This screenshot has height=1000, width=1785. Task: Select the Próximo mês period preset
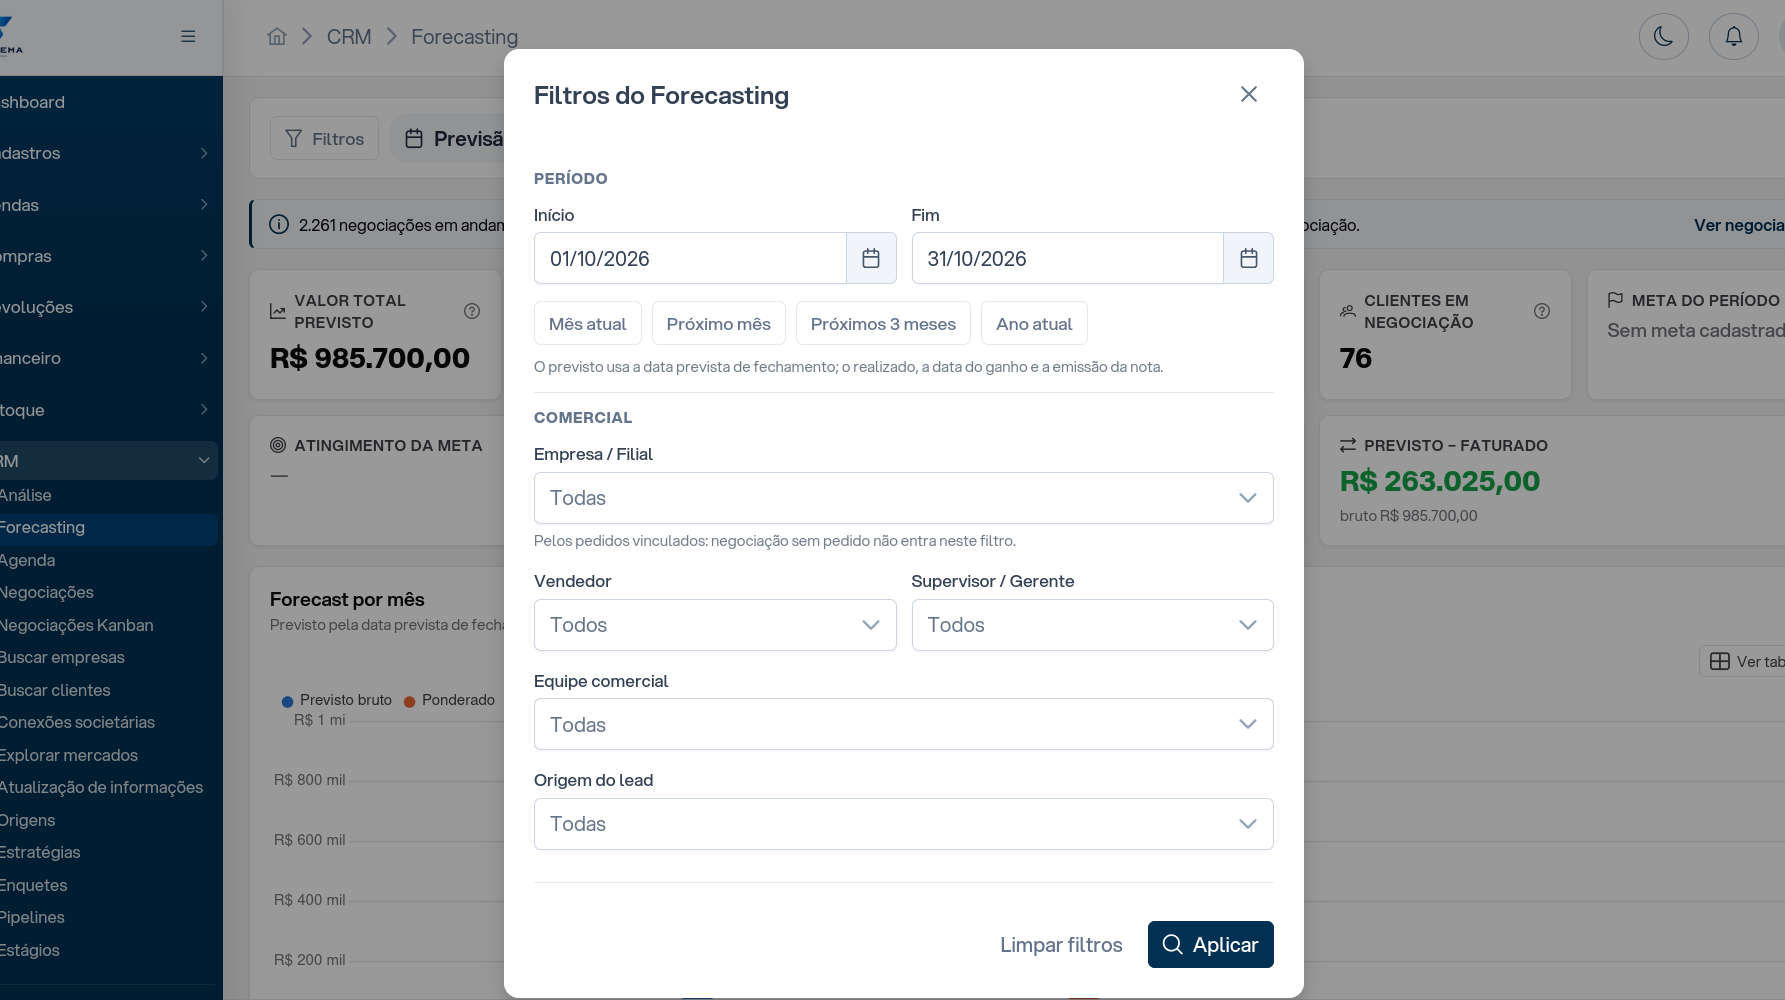[x=718, y=323]
